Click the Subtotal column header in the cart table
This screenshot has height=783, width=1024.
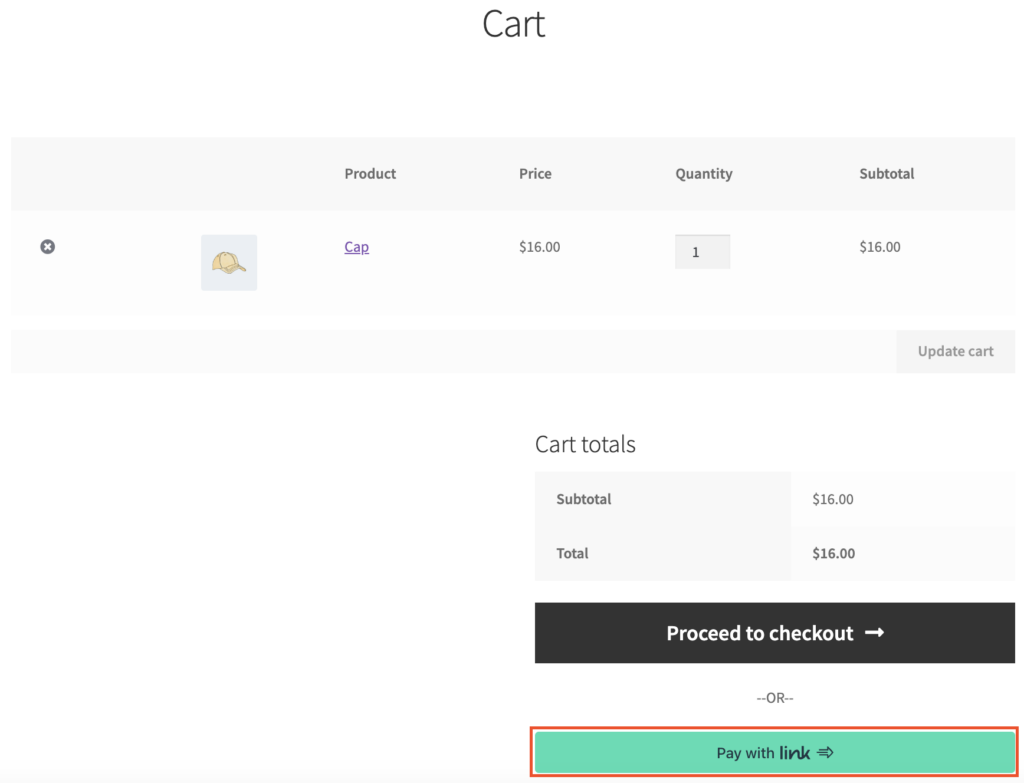point(886,174)
